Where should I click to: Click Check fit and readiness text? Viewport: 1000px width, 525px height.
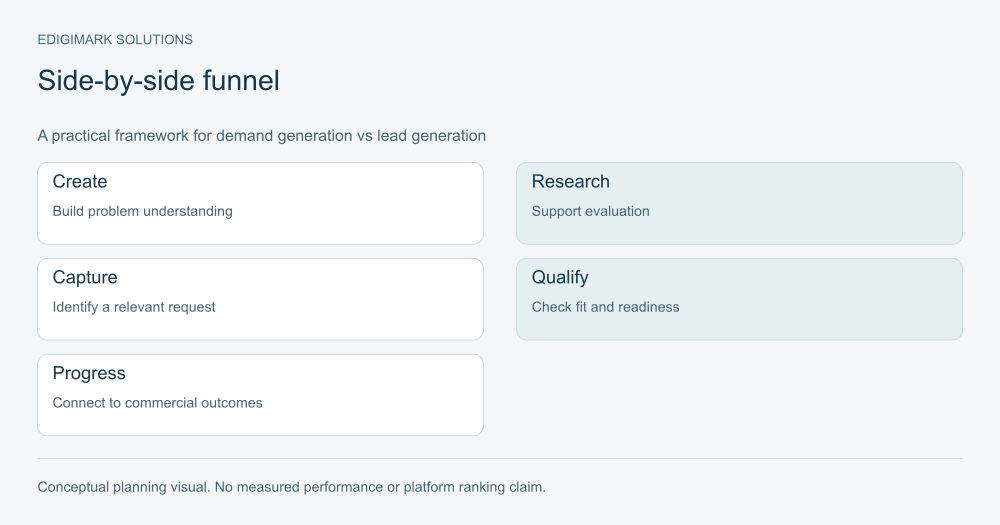pos(605,307)
